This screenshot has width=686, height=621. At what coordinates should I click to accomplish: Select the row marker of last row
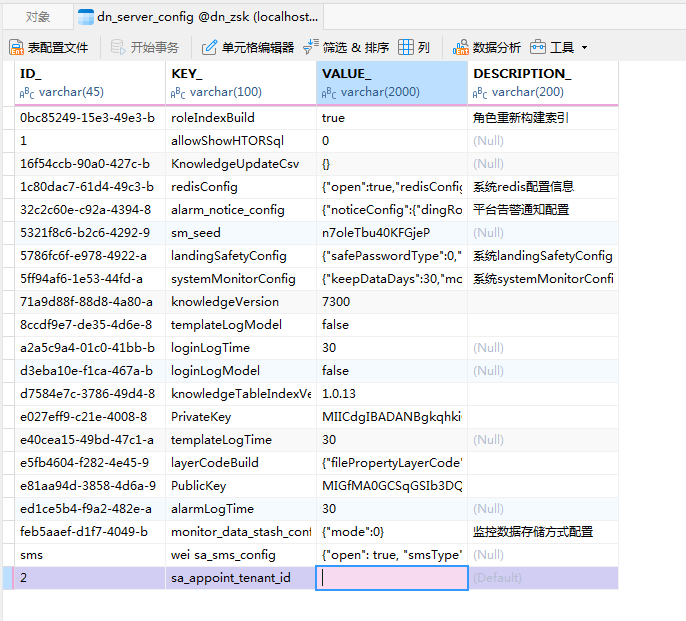tap(7, 578)
